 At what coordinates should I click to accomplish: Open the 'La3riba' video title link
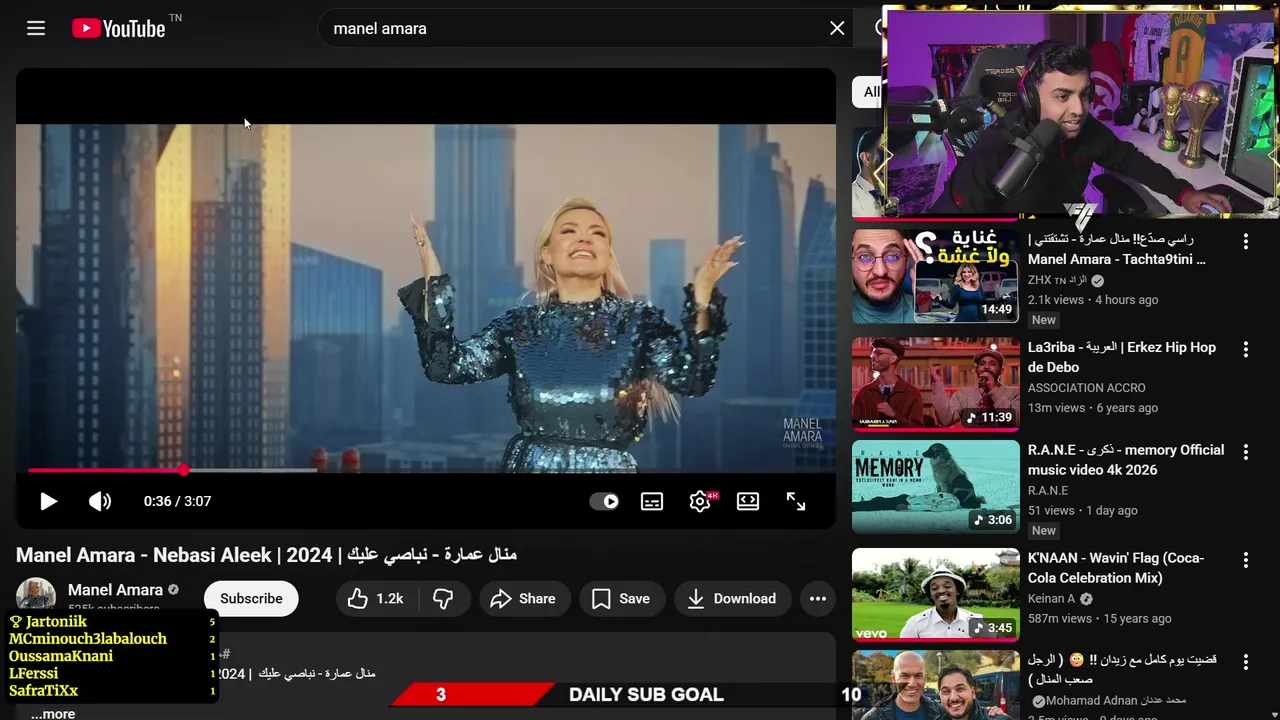pos(1122,357)
